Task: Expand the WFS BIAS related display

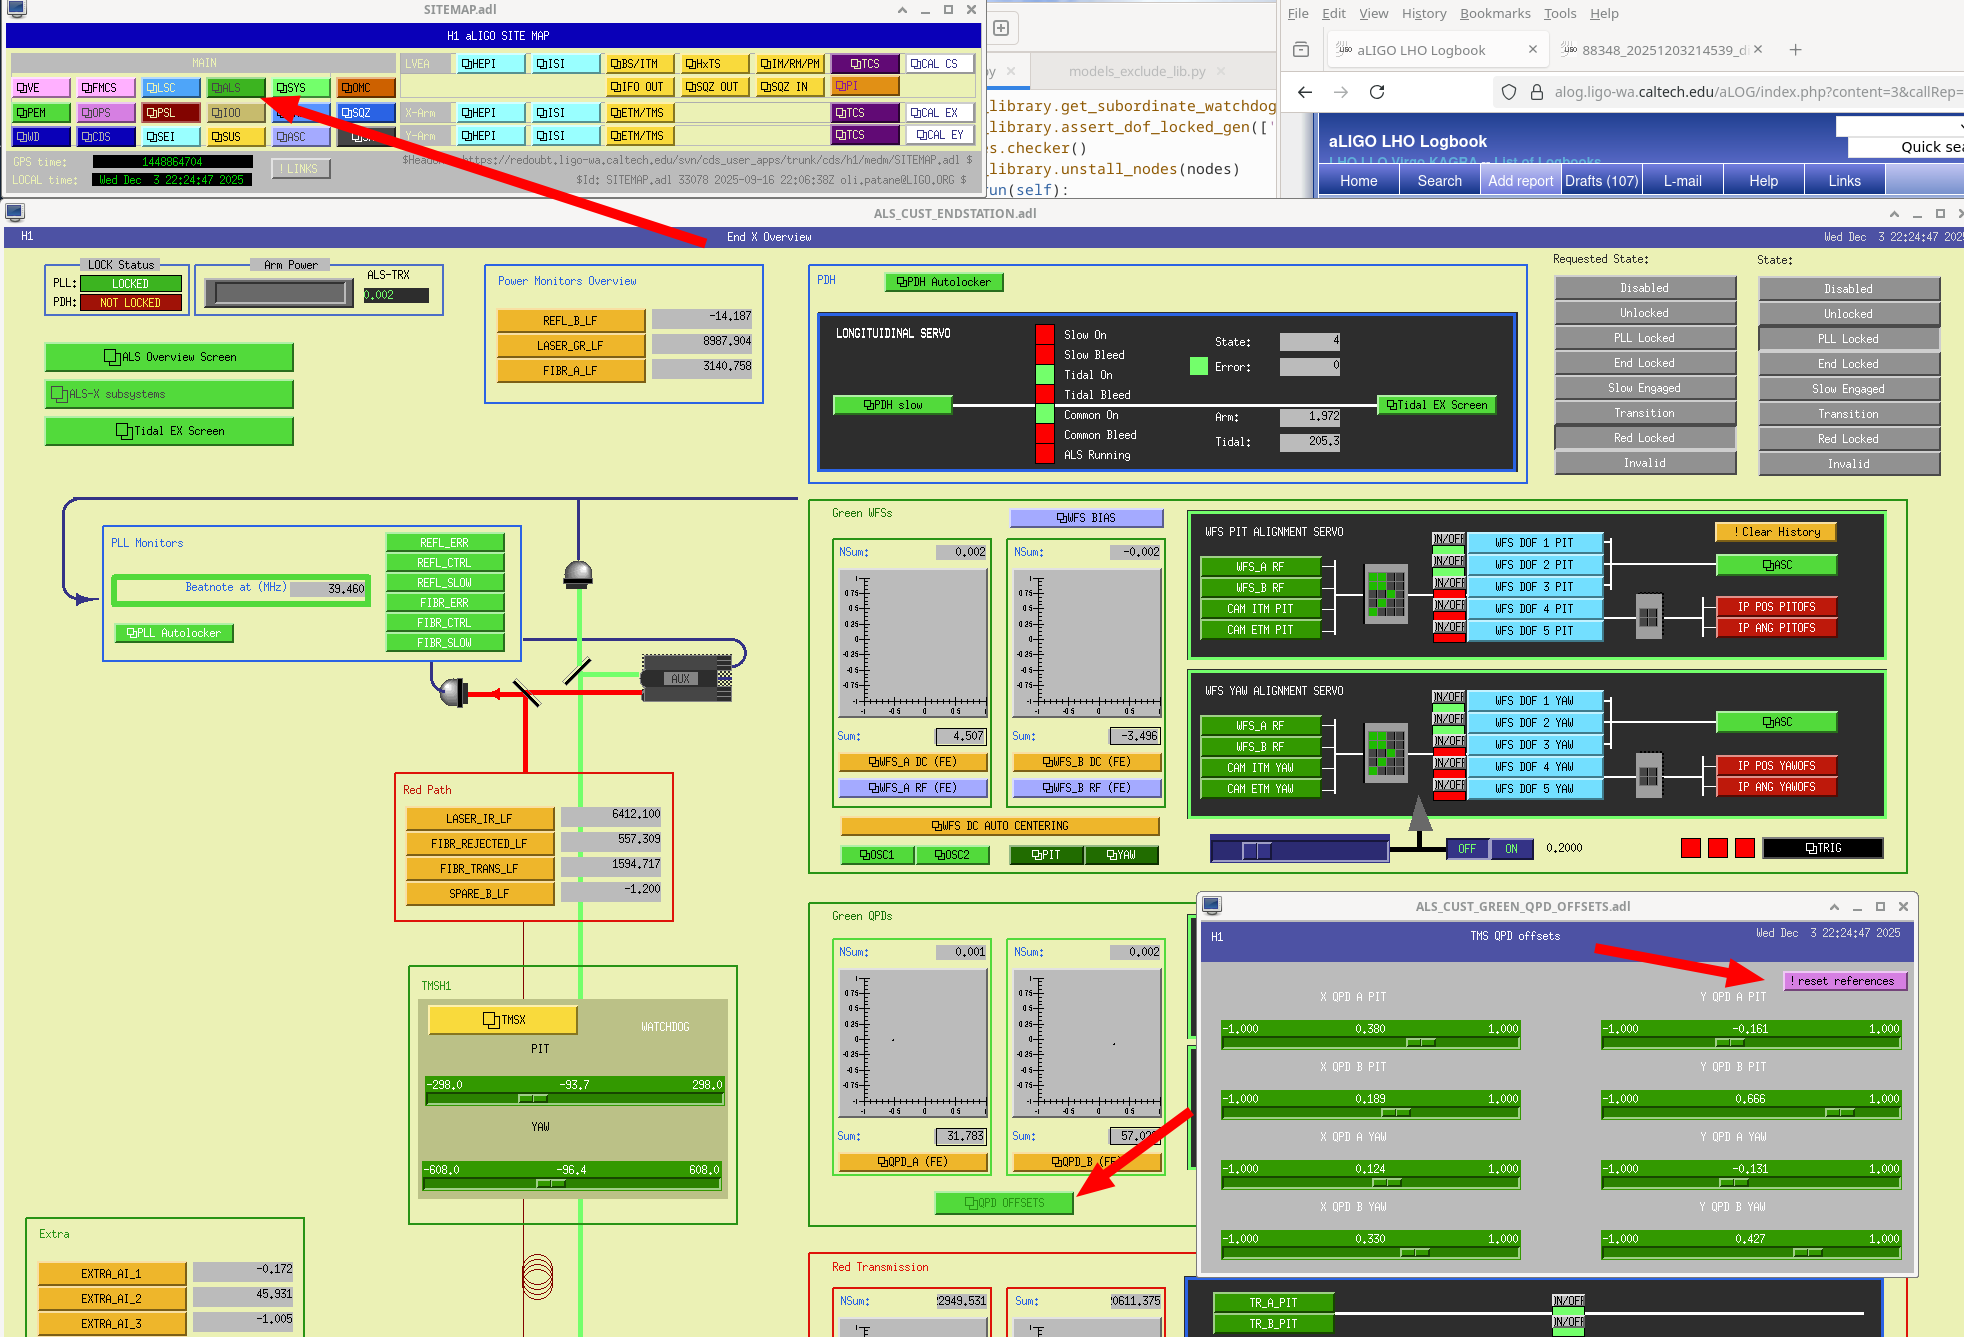Action: coord(1086,518)
